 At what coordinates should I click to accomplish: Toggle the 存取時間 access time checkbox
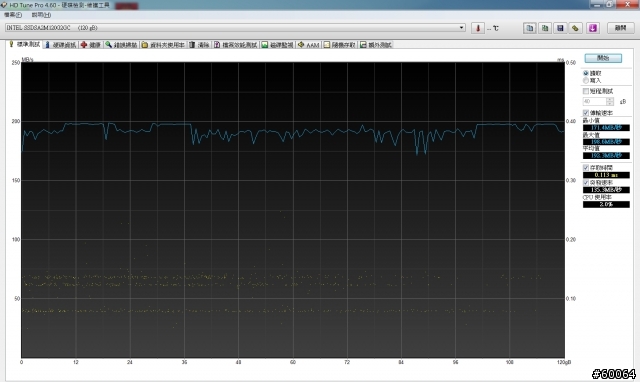586,168
